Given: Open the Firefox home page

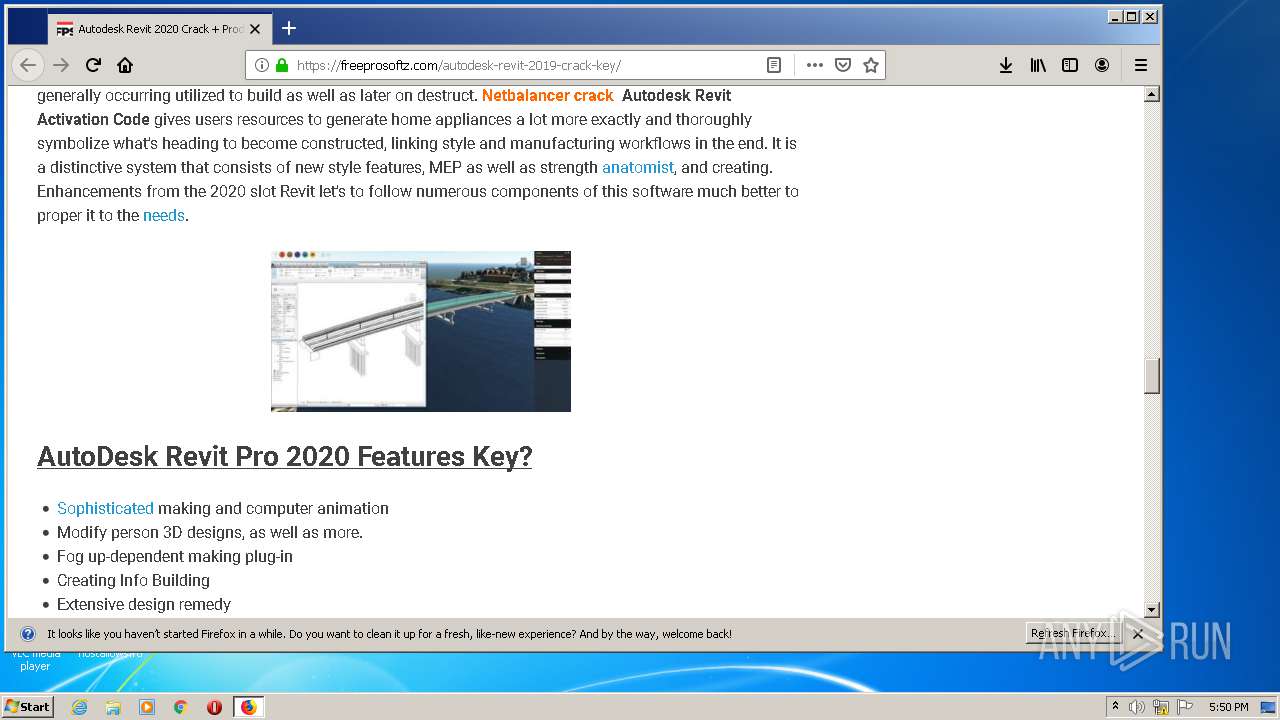Looking at the screenshot, I should [x=125, y=65].
